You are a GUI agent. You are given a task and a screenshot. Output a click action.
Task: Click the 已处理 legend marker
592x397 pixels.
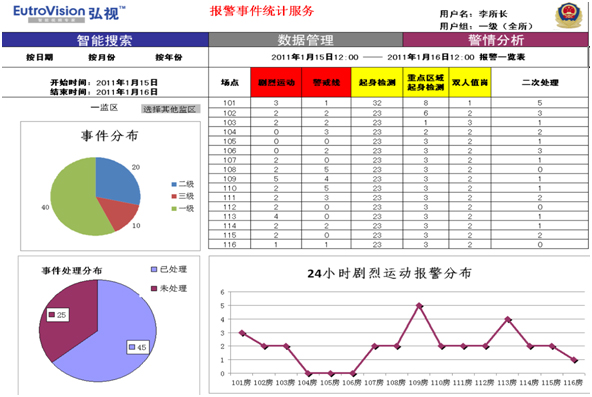coord(154,269)
